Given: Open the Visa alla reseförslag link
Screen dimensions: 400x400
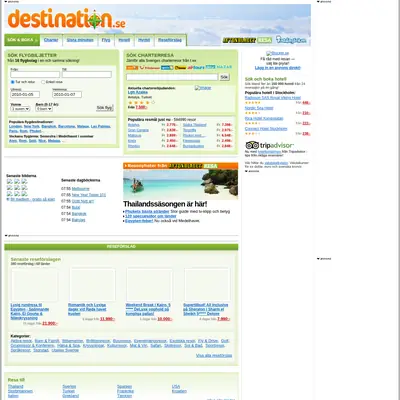Looking at the screenshot, I should click(x=214, y=356).
